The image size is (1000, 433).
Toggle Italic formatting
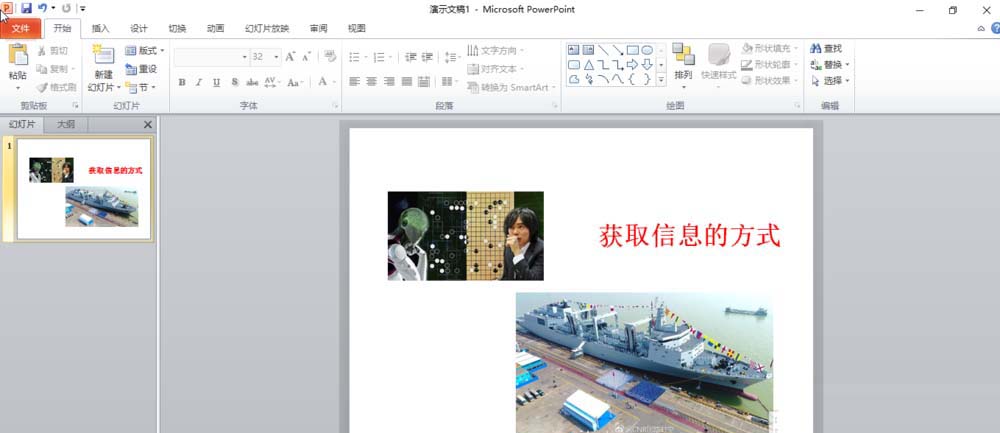[x=199, y=82]
